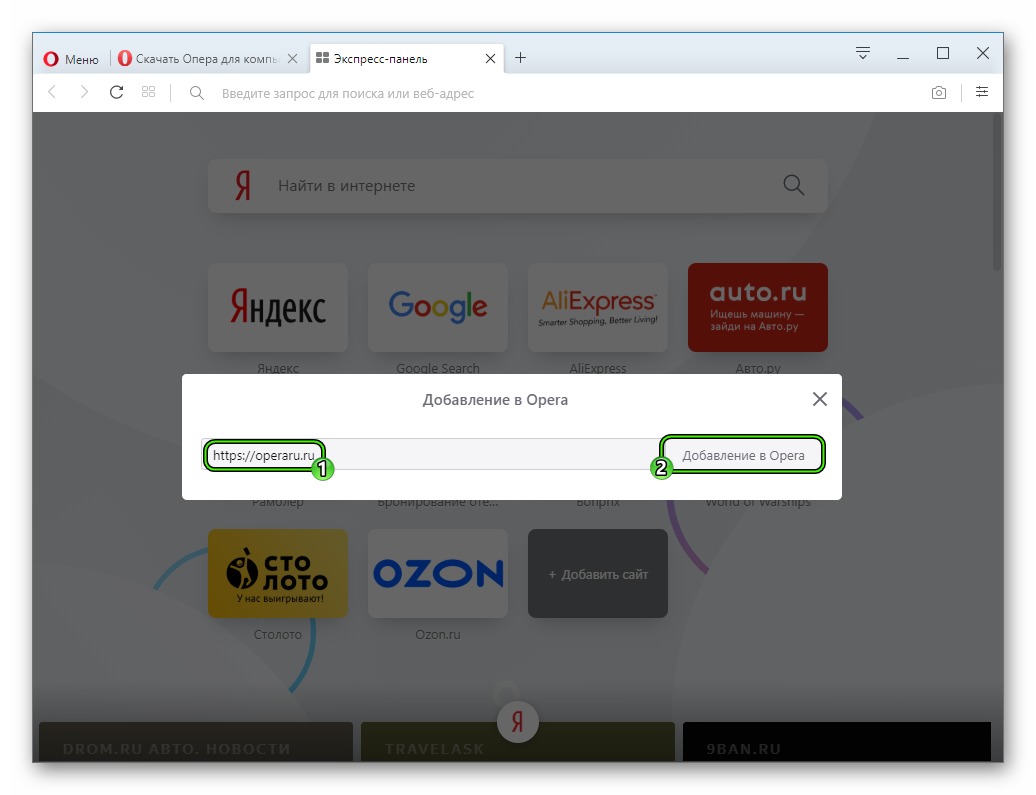This screenshot has width=1036, height=795.
Task: Switch to the Скачать Опера tab
Action: pos(206,59)
